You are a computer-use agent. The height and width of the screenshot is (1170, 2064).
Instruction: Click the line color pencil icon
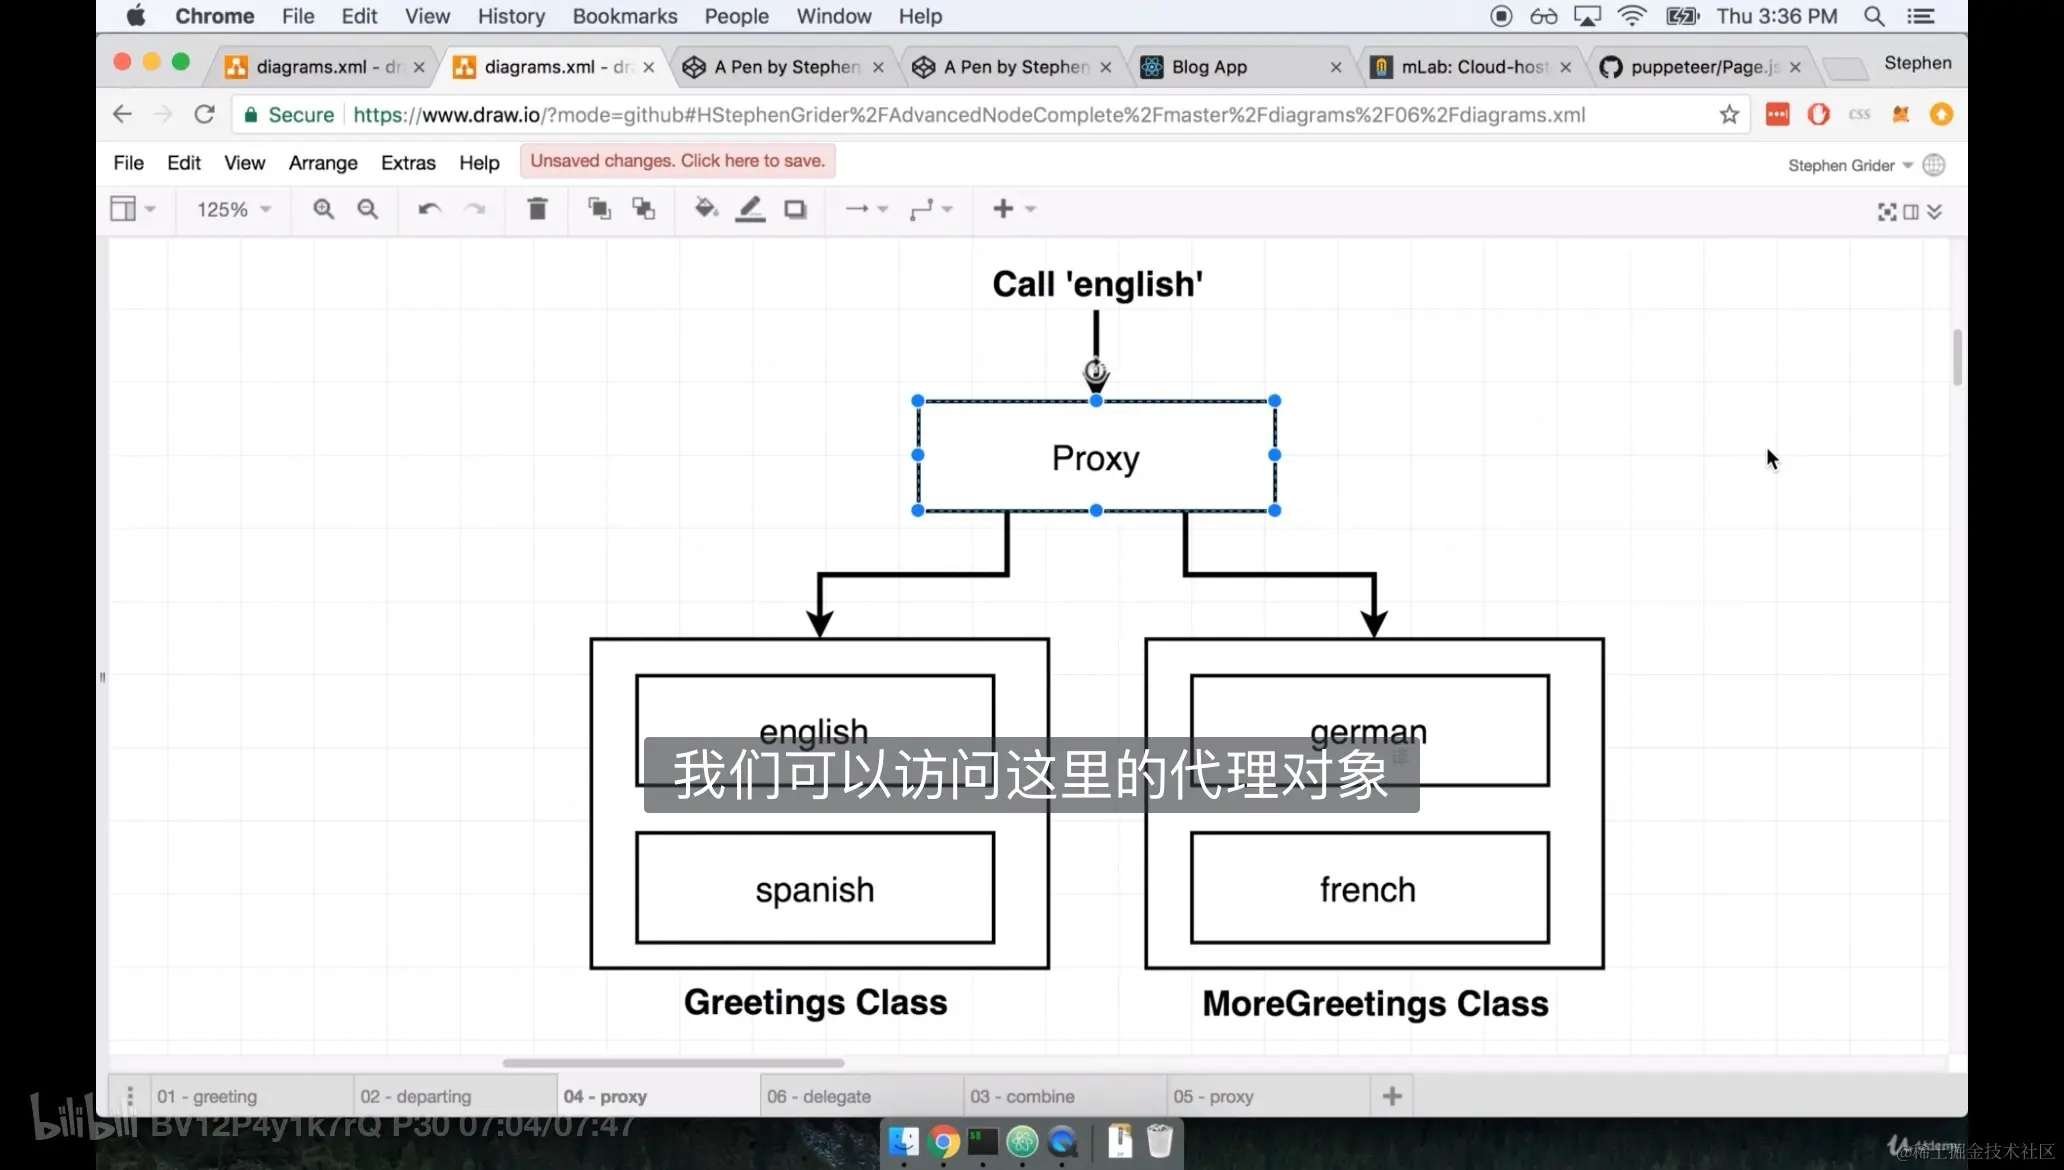coord(750,209)
